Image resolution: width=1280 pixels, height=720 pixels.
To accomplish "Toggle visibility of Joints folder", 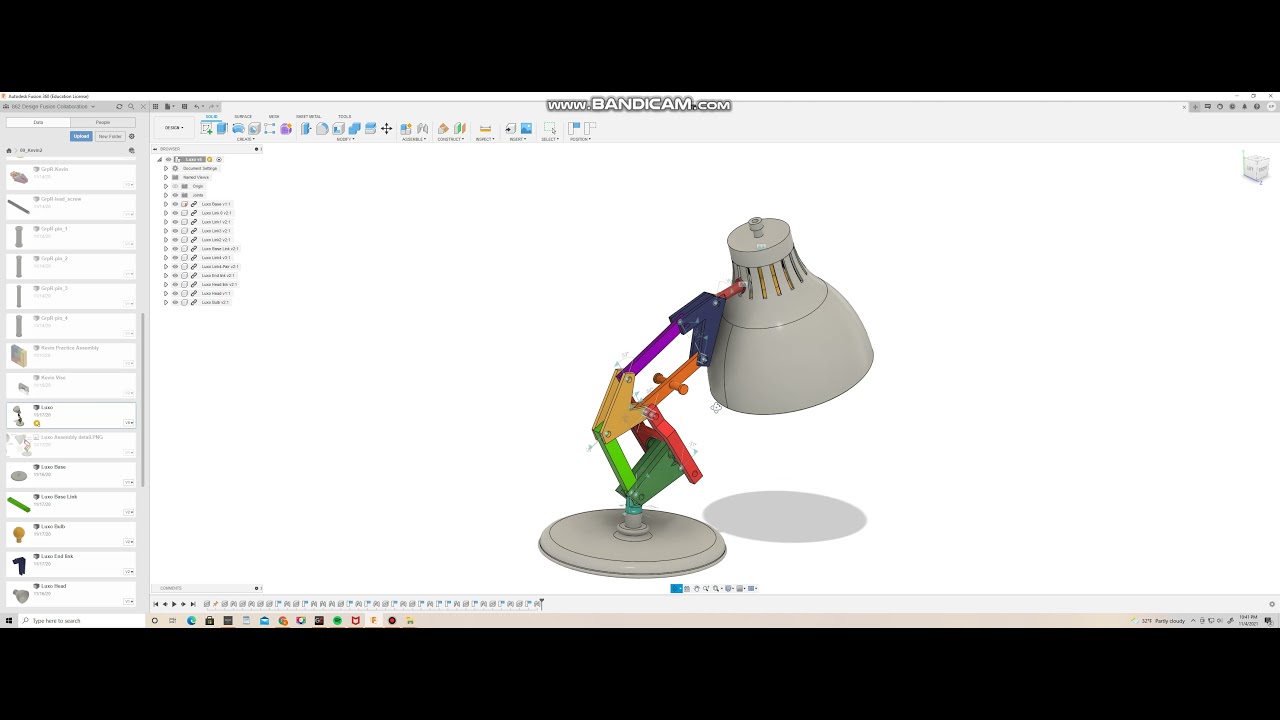I will [175, 195].
